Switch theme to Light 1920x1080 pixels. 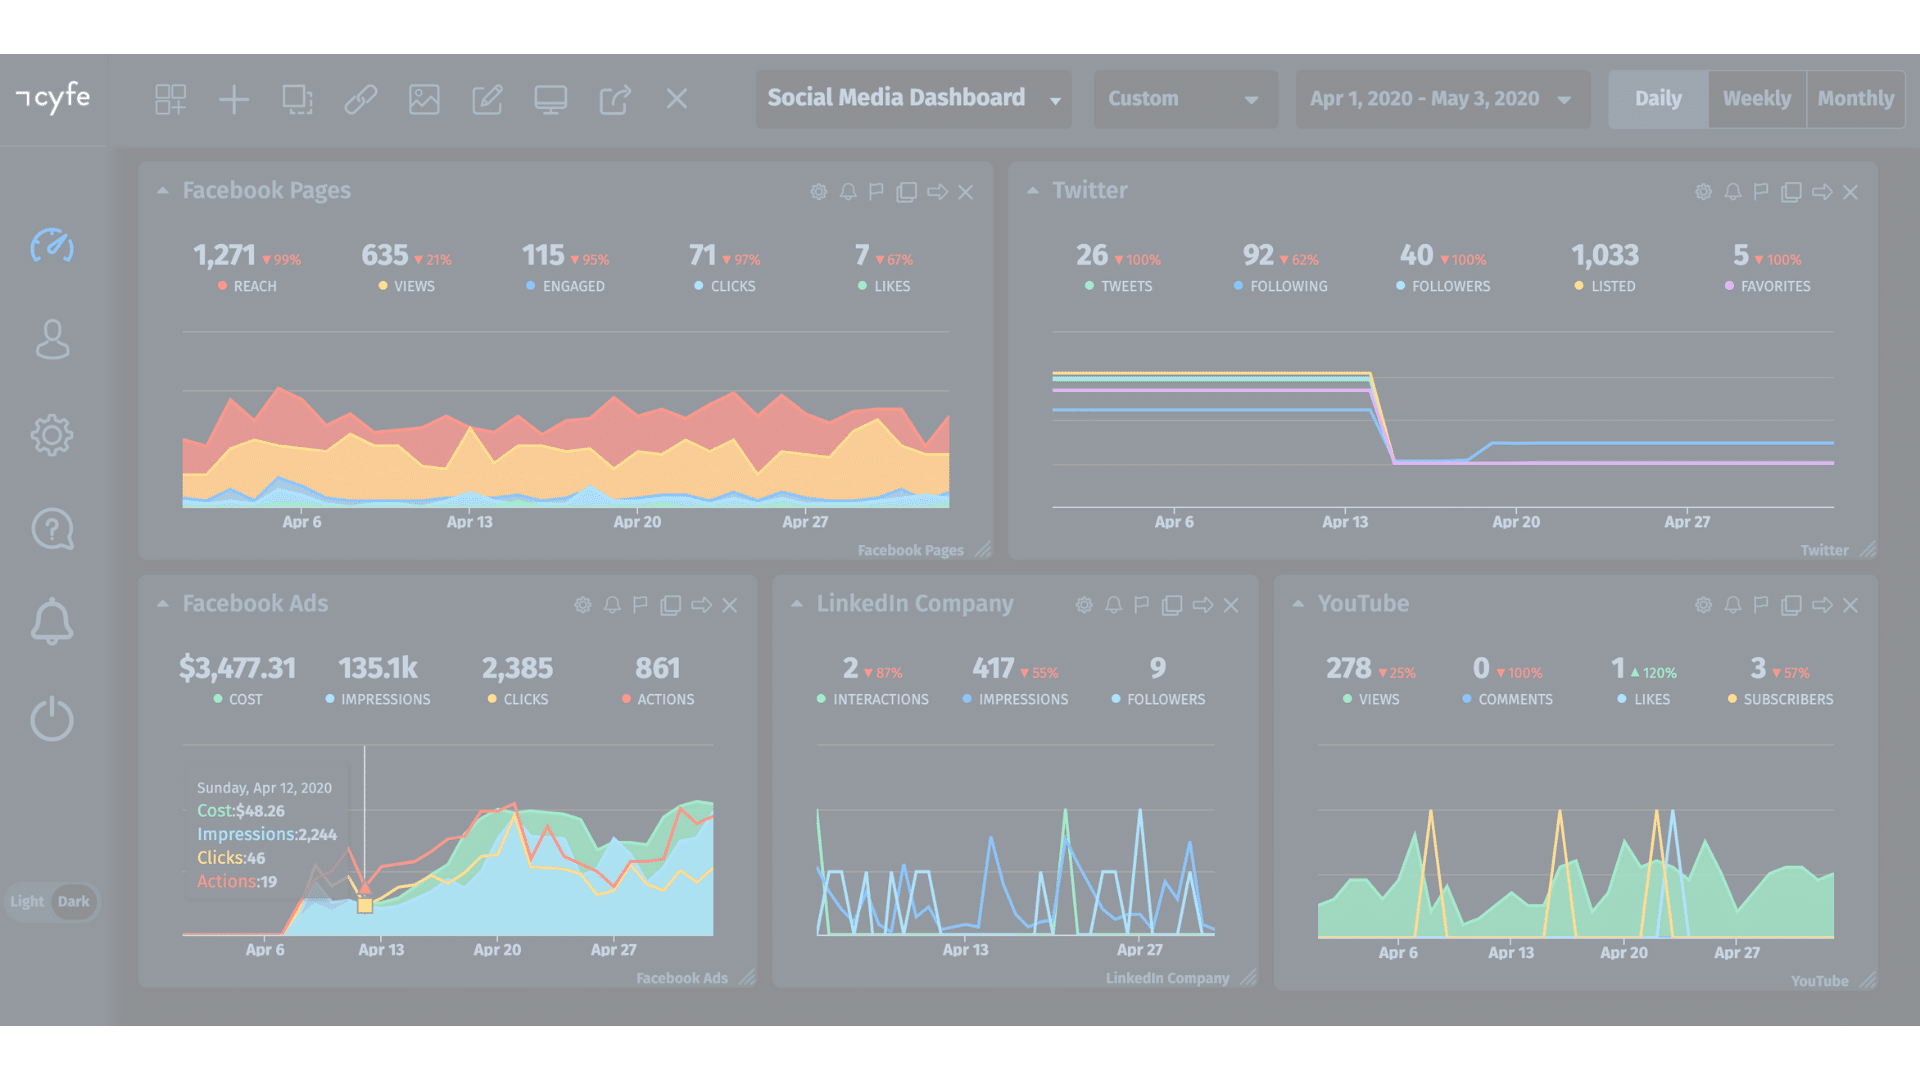[x=27, y=902]
